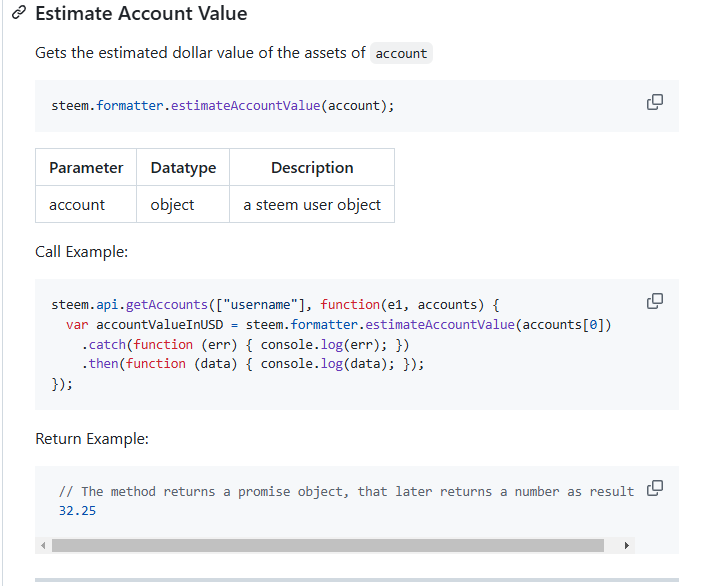Click the Estimate Account Value heading
This screenshot has height=586, width=709.
click(x=141, y=14)
